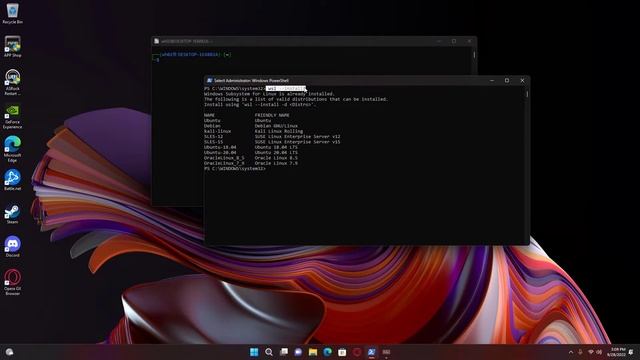Click the highlighted 'wsl --install' command text
640x360 pixels.
pyautogui.click(x=286, y=89)
